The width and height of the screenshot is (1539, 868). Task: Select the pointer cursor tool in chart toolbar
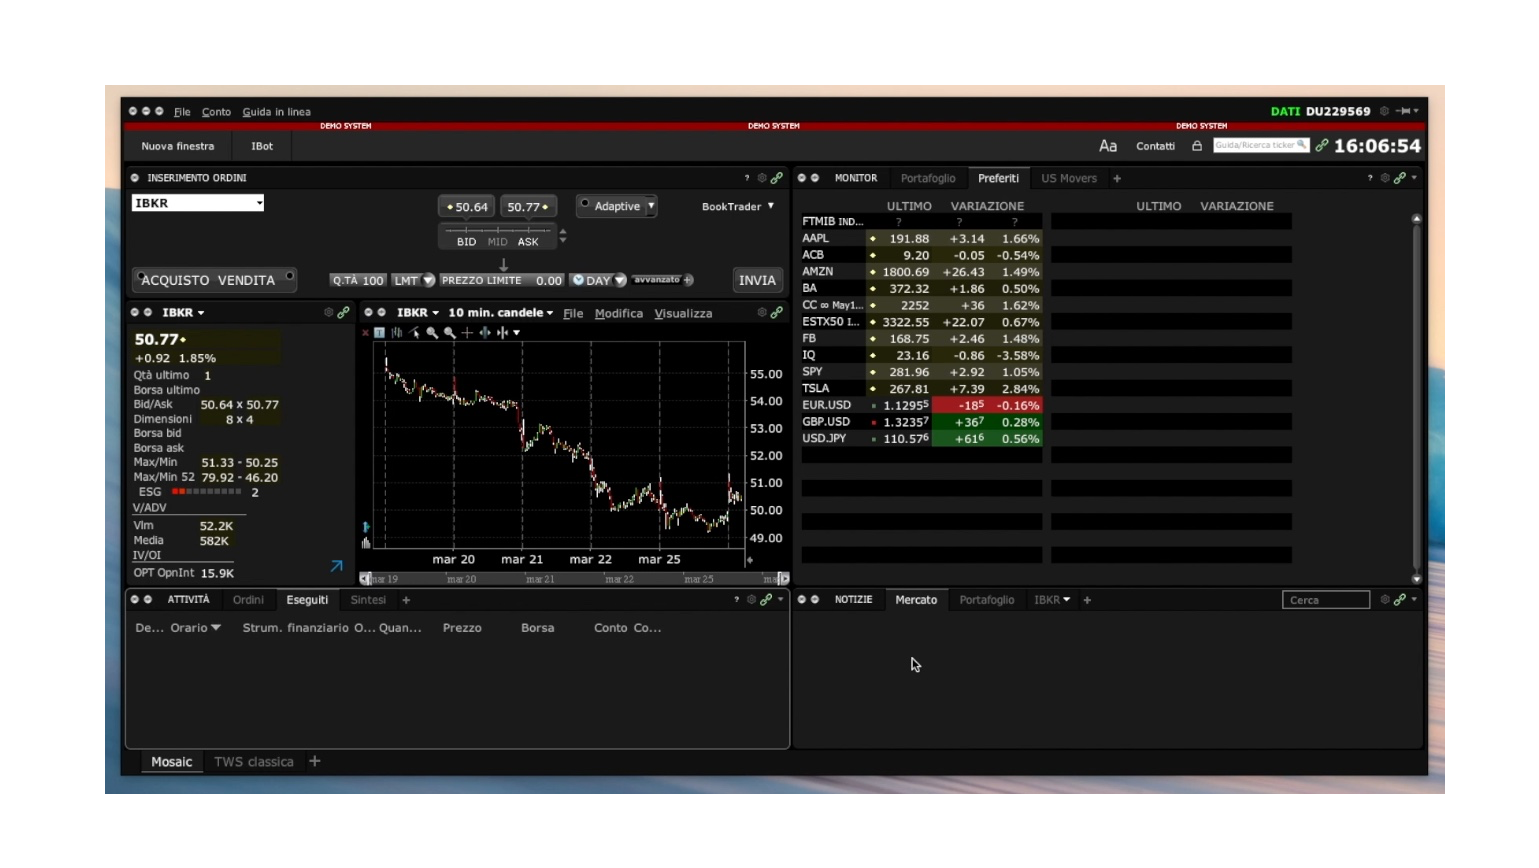(x=414, y=333)
